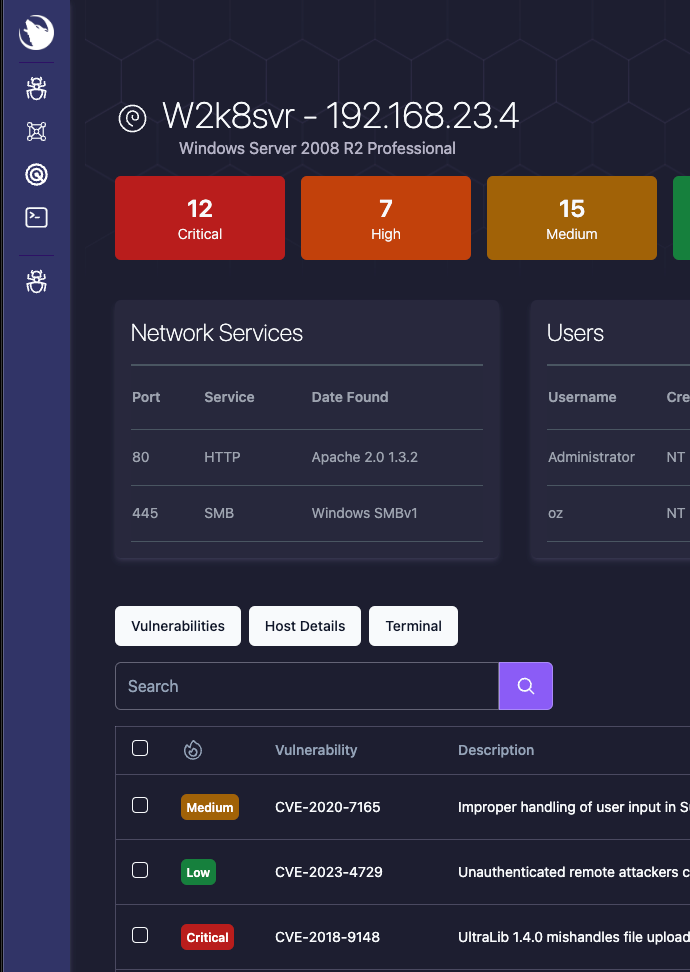Focus the Search input field

tap(307, 686)
